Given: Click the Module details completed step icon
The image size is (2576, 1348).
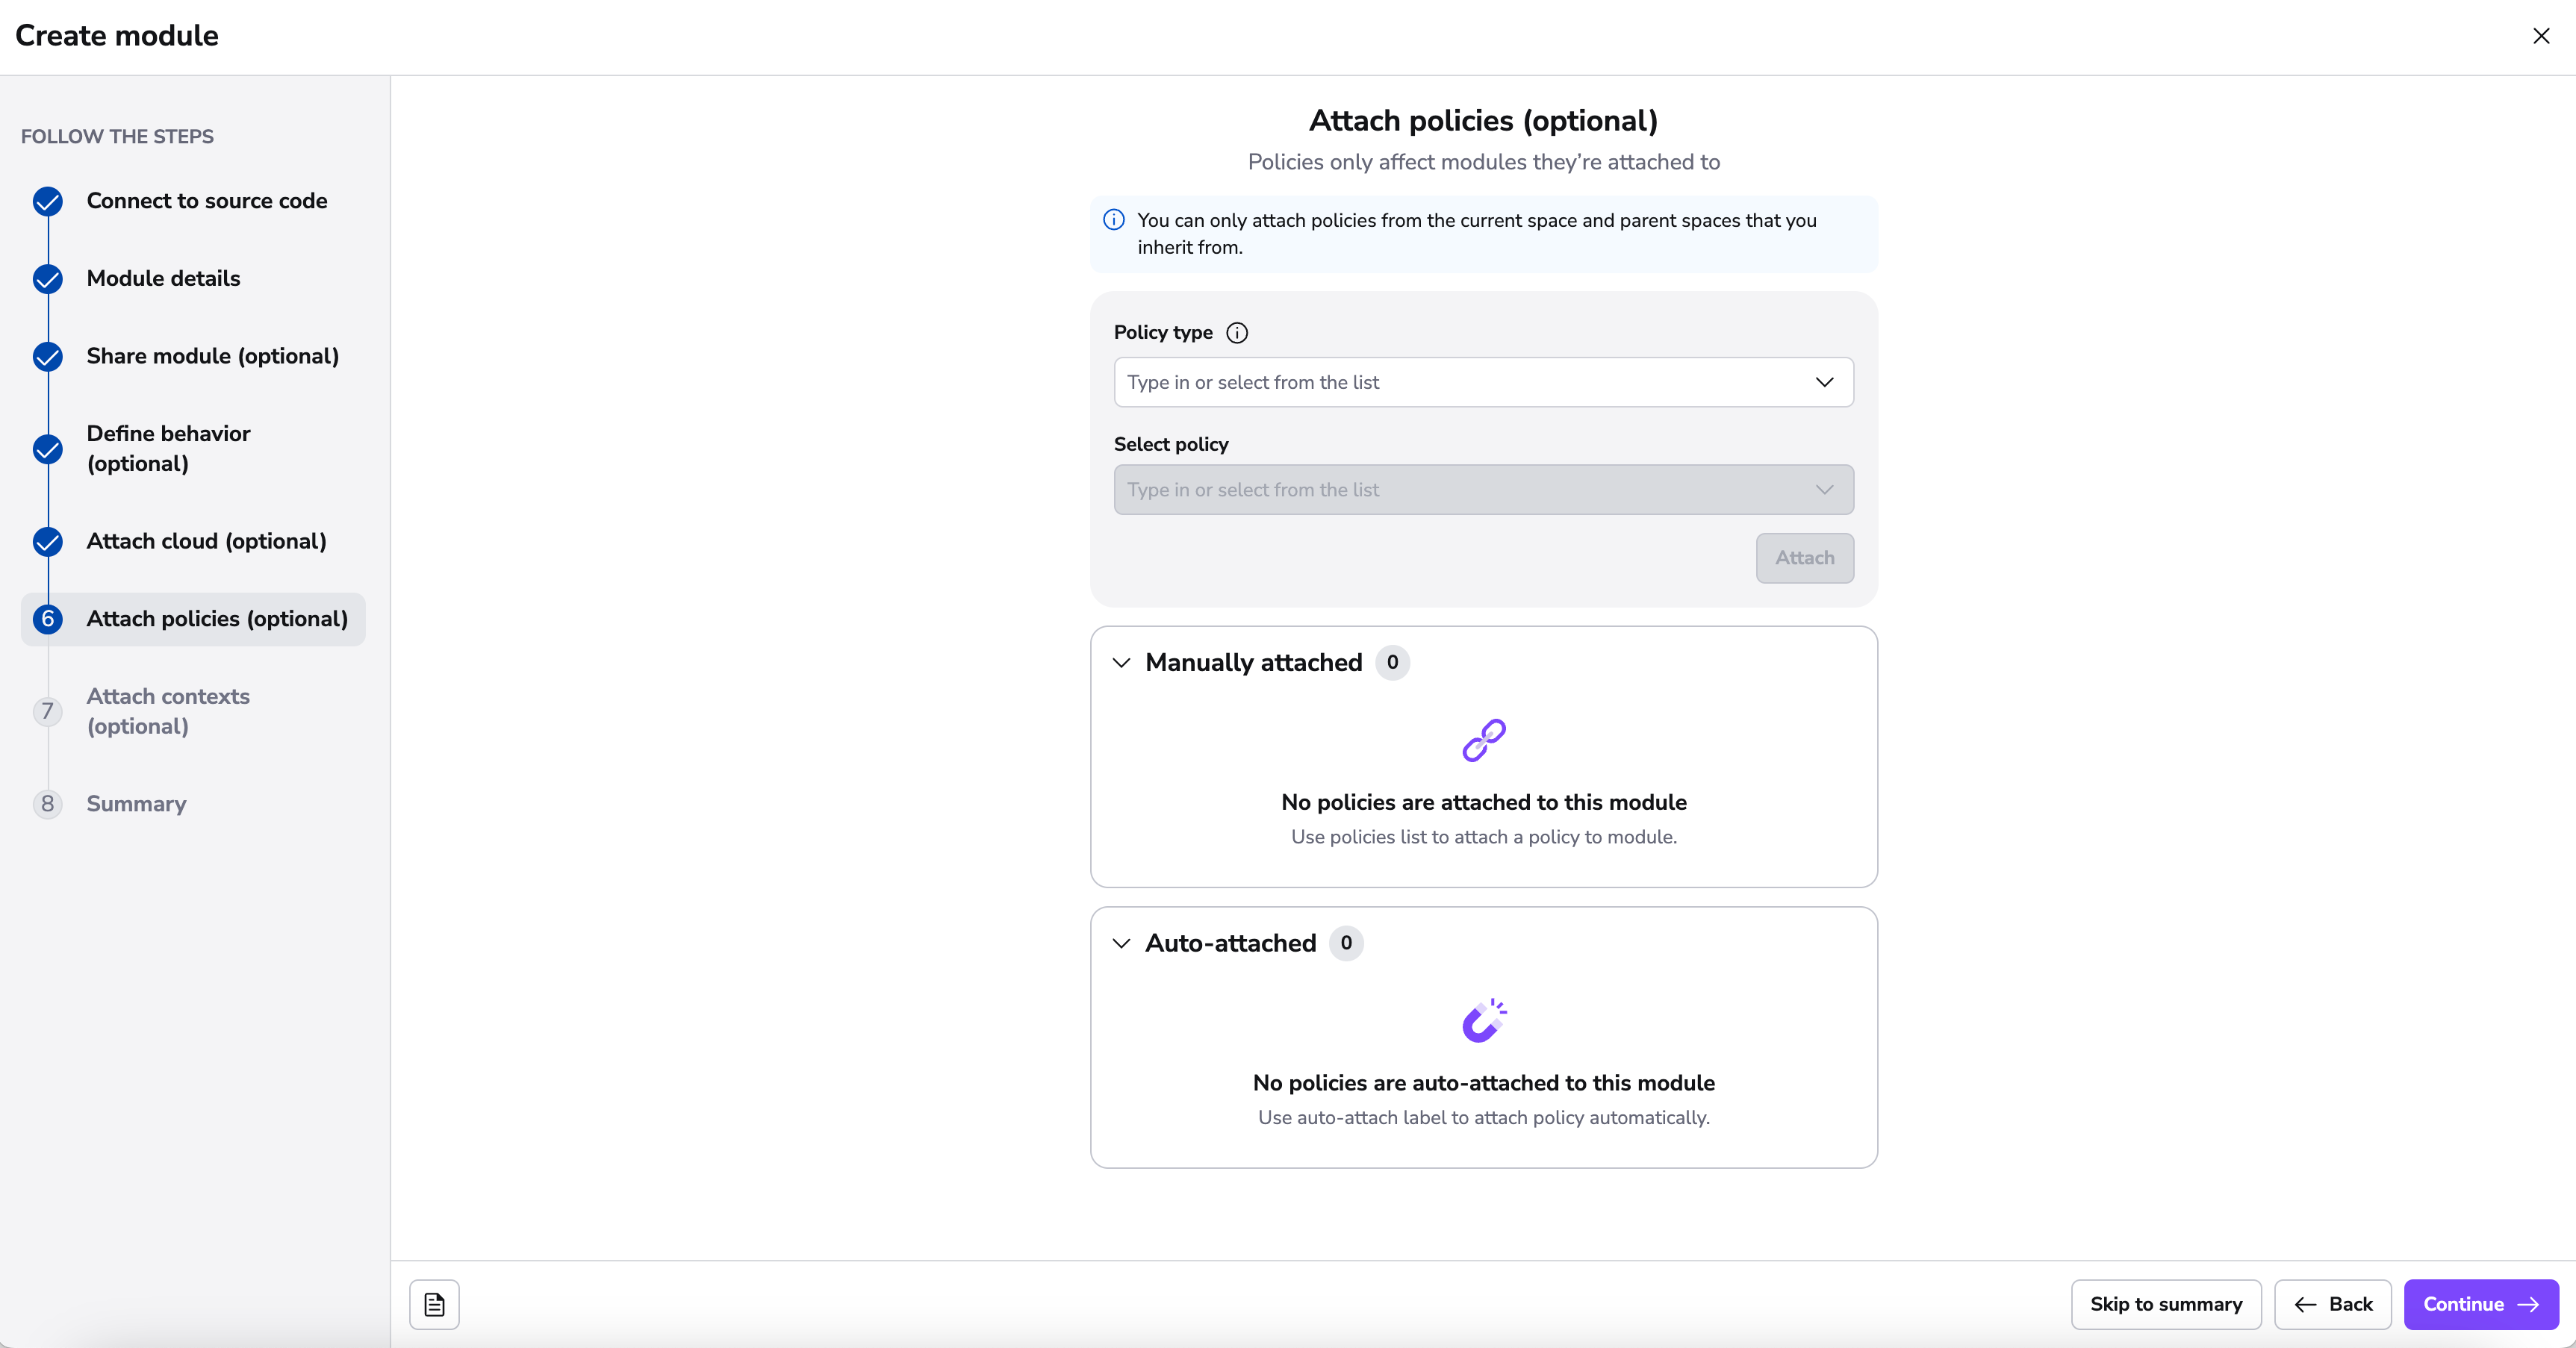Looking at the screenshot, I should click(x=48, y=279).
